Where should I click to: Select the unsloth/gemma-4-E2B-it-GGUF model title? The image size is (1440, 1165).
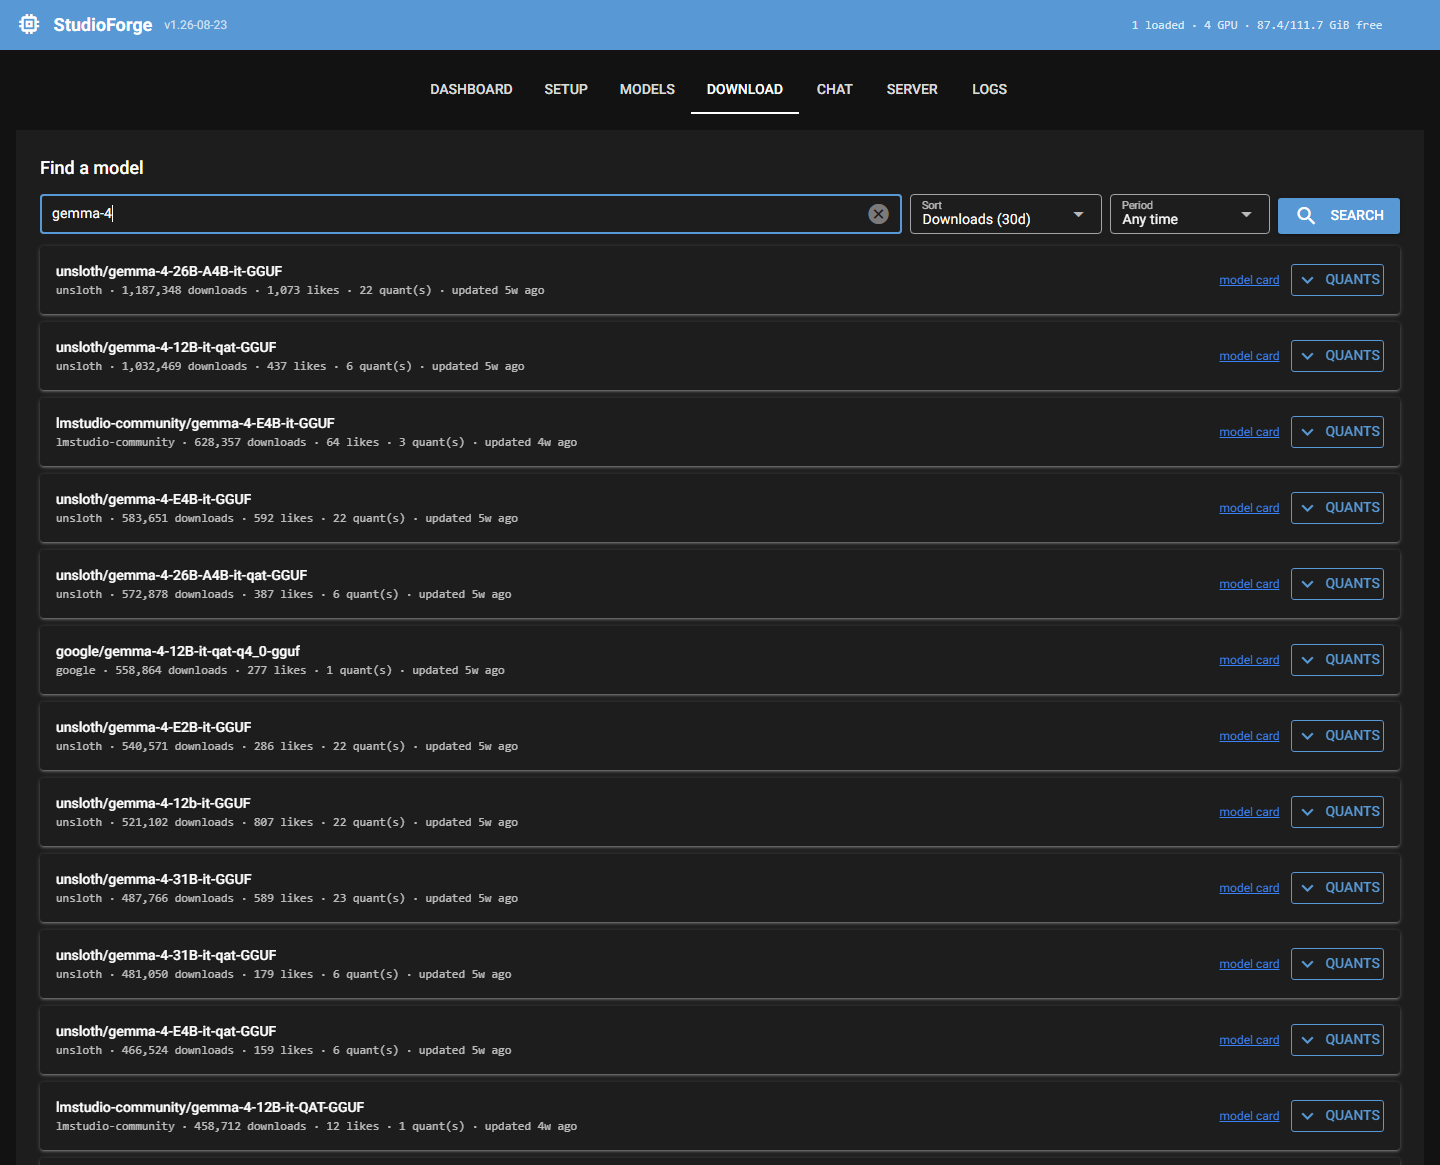[x=154, y=727]
